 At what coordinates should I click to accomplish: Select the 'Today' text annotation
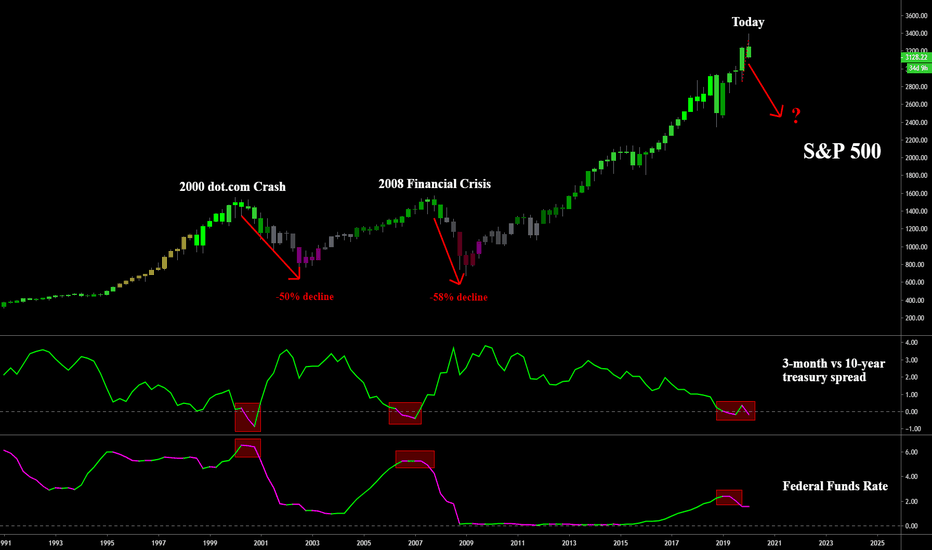coord(748,22)
